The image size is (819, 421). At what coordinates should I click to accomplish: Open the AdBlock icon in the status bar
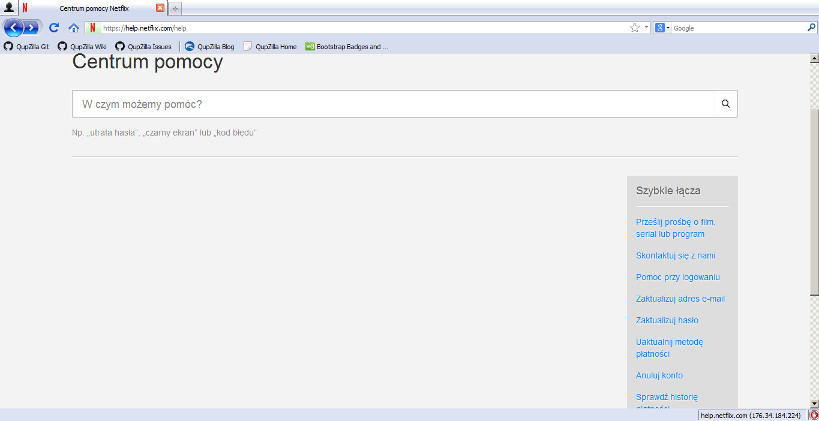(813, 415)
